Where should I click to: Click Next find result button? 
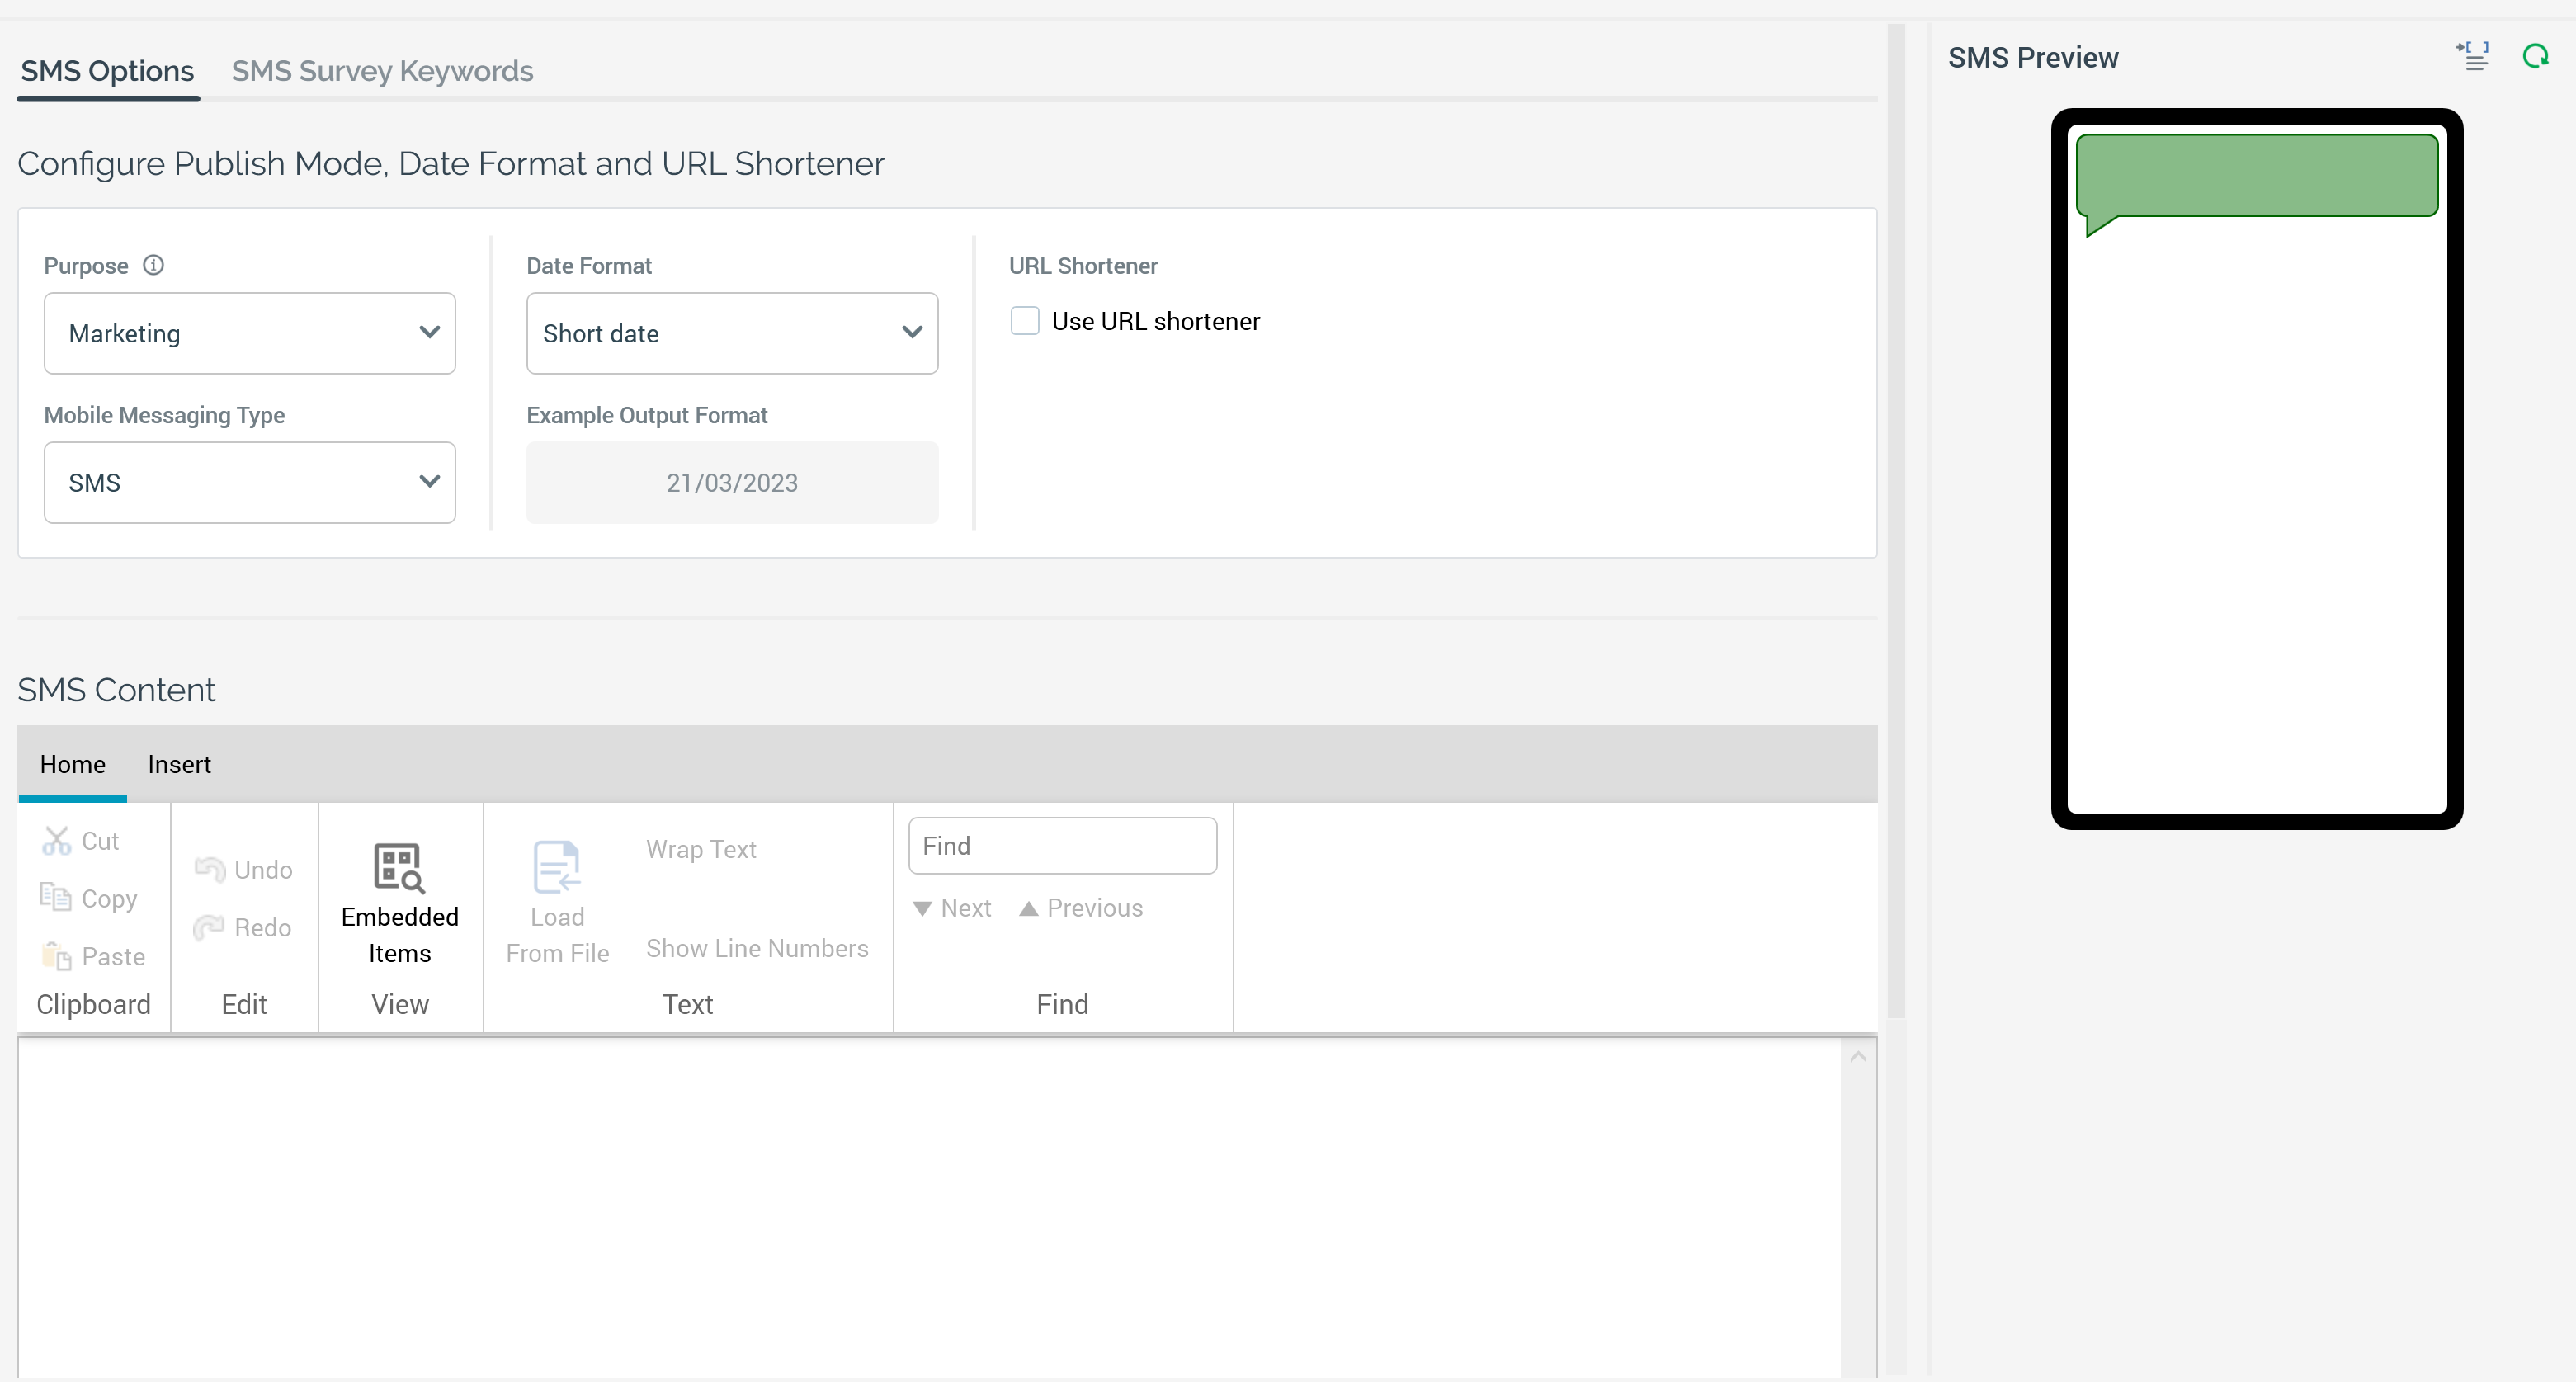click(952, 908)
